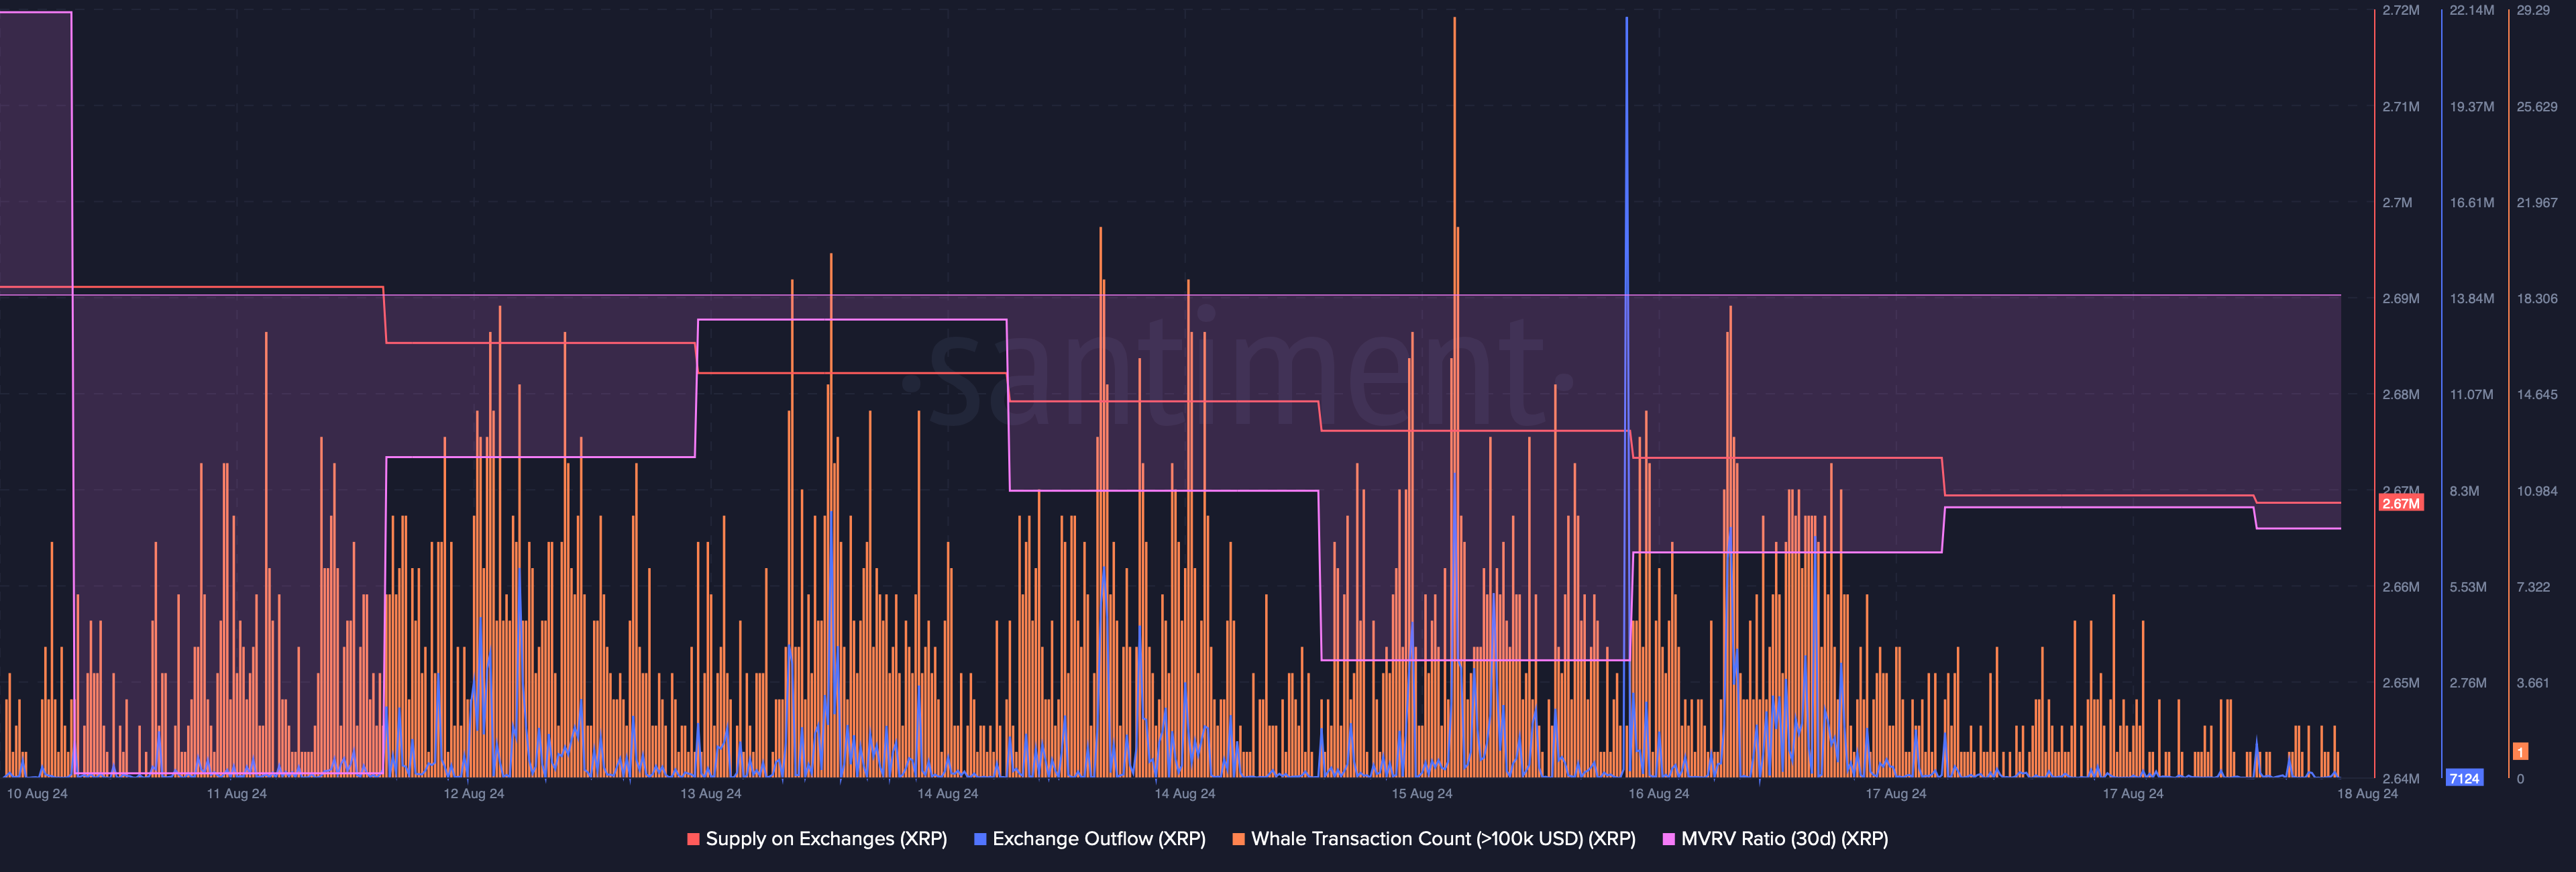Click the 10.984 whale count axis label

[x=2537, y=491]
